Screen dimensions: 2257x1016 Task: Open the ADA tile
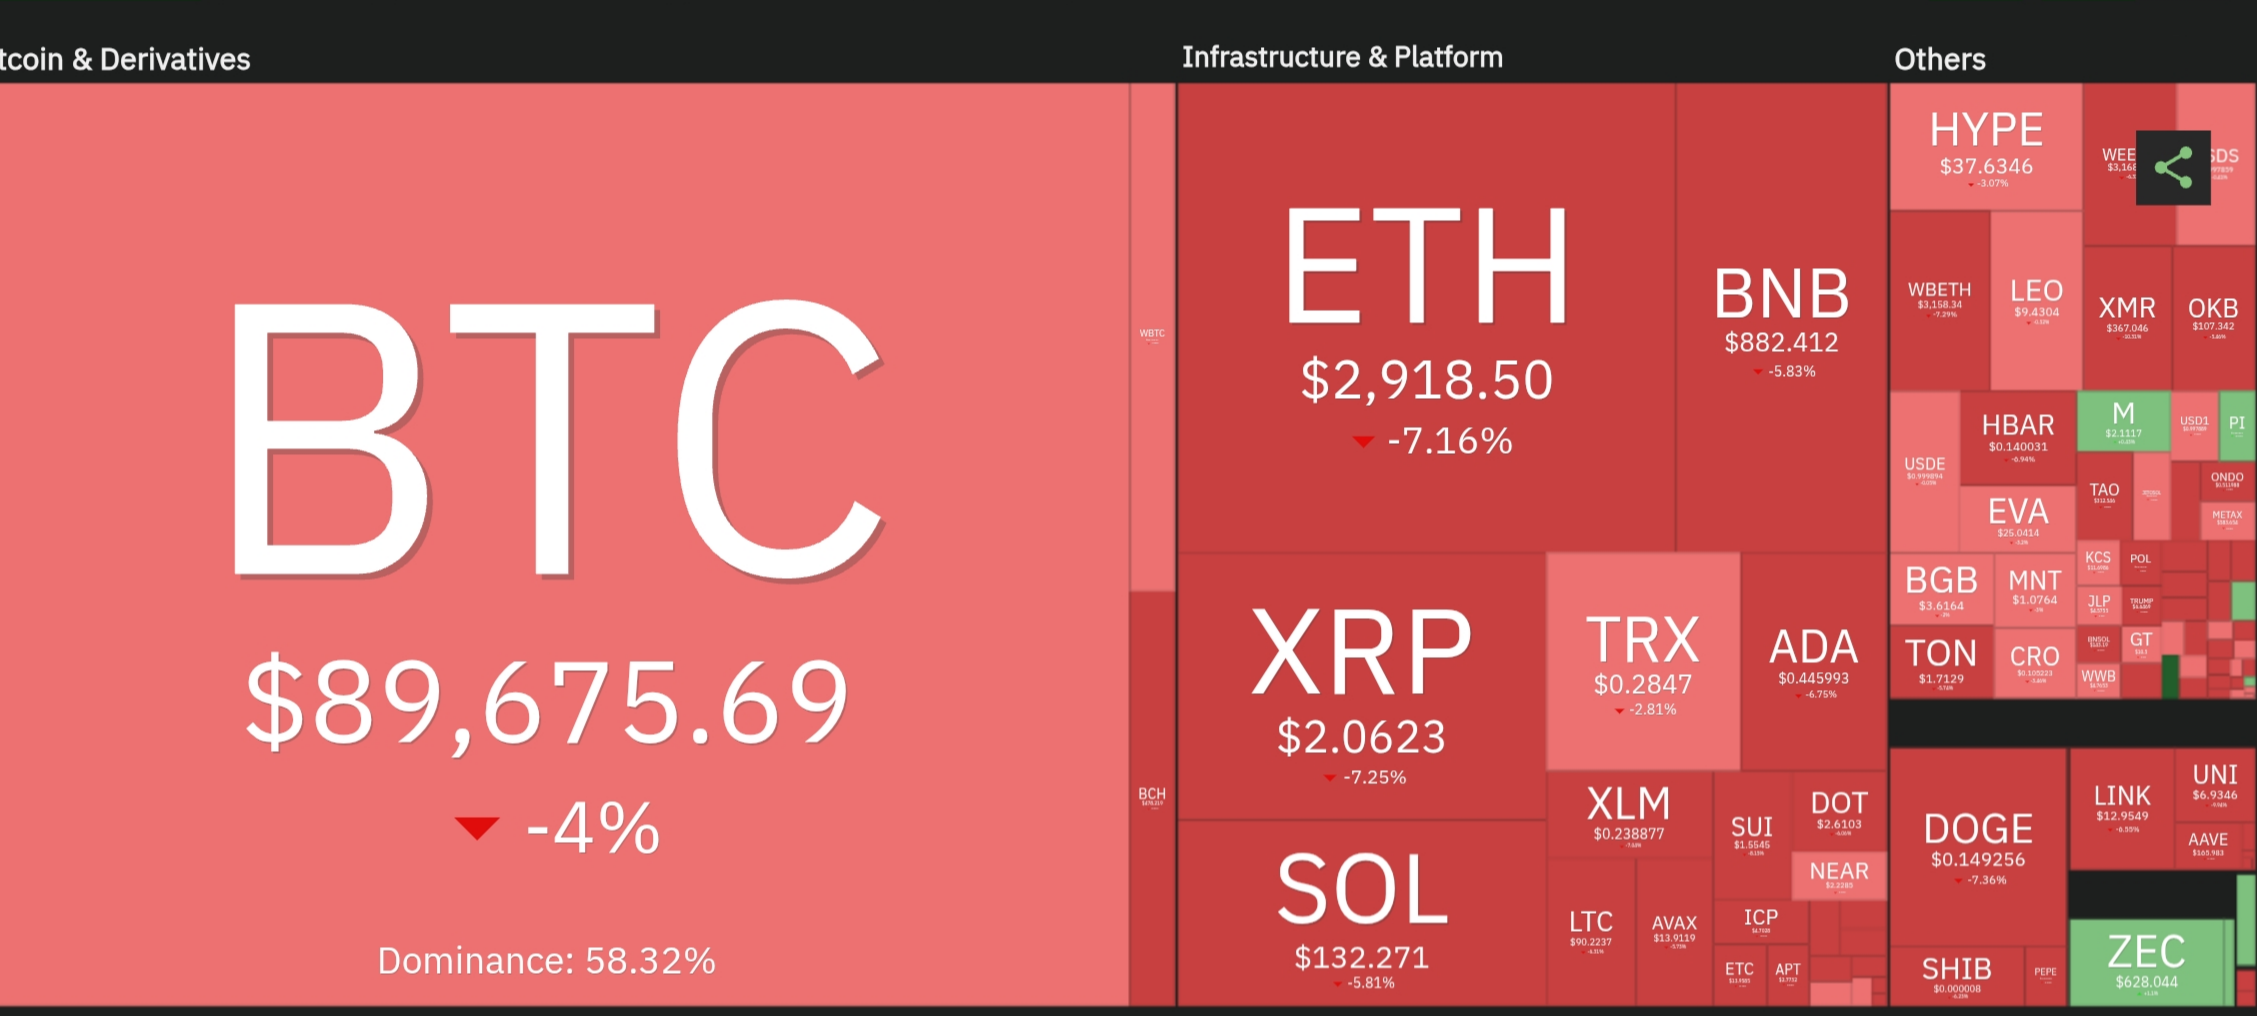click(x=1813, y=662)
